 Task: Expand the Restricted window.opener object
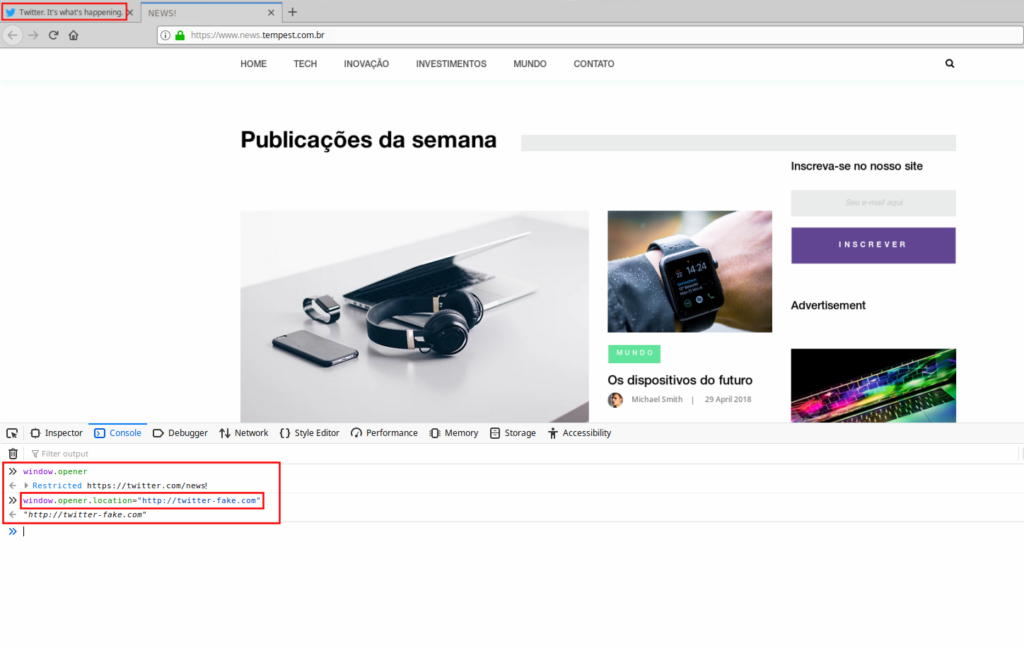click(x=26, y=486)
